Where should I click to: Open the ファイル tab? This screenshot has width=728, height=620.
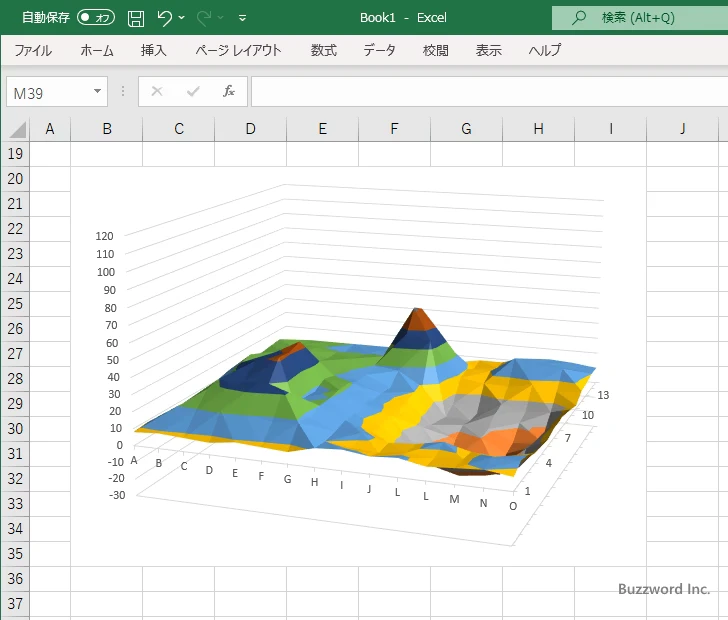click(33, 50)
